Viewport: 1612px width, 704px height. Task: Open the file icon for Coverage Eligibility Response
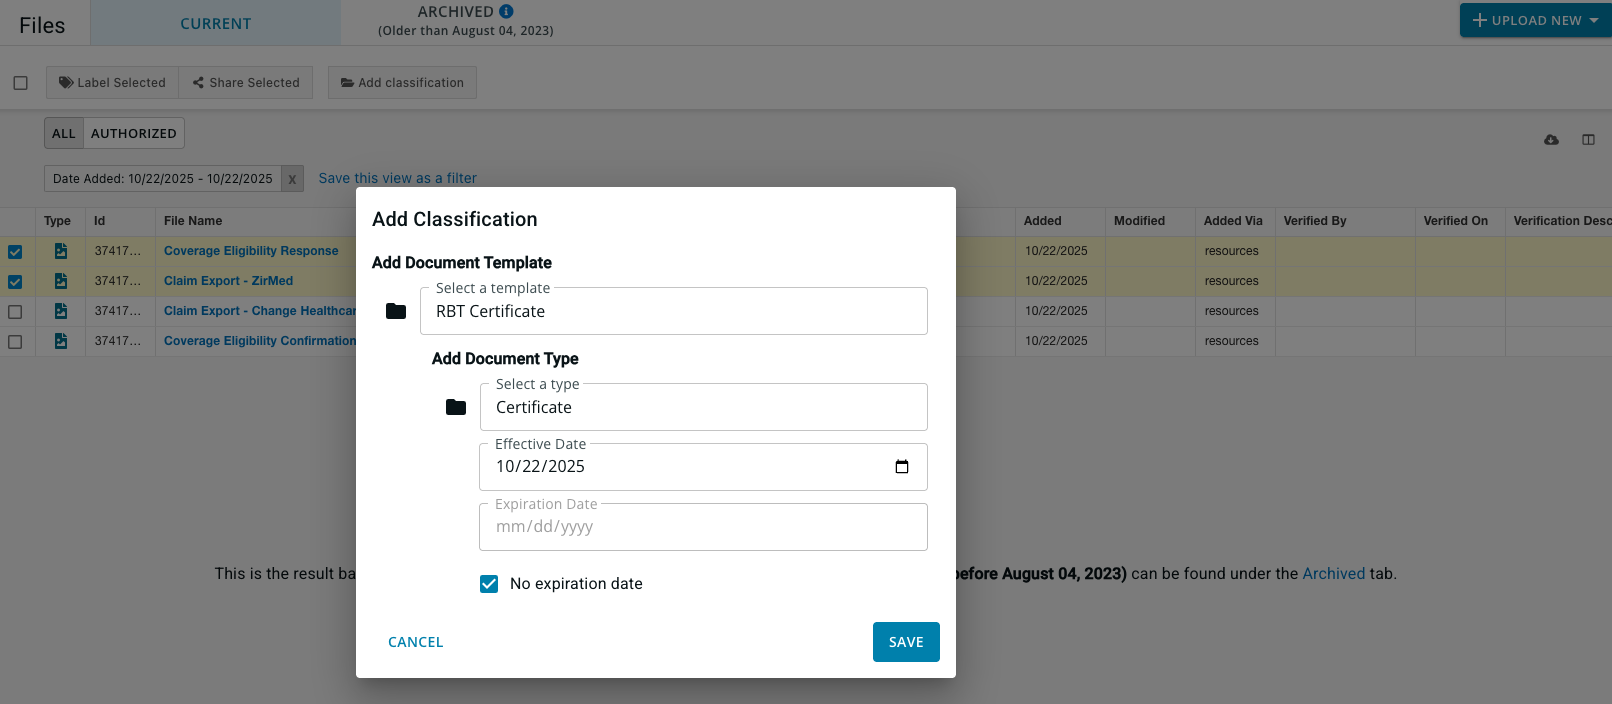click(61, 251)
